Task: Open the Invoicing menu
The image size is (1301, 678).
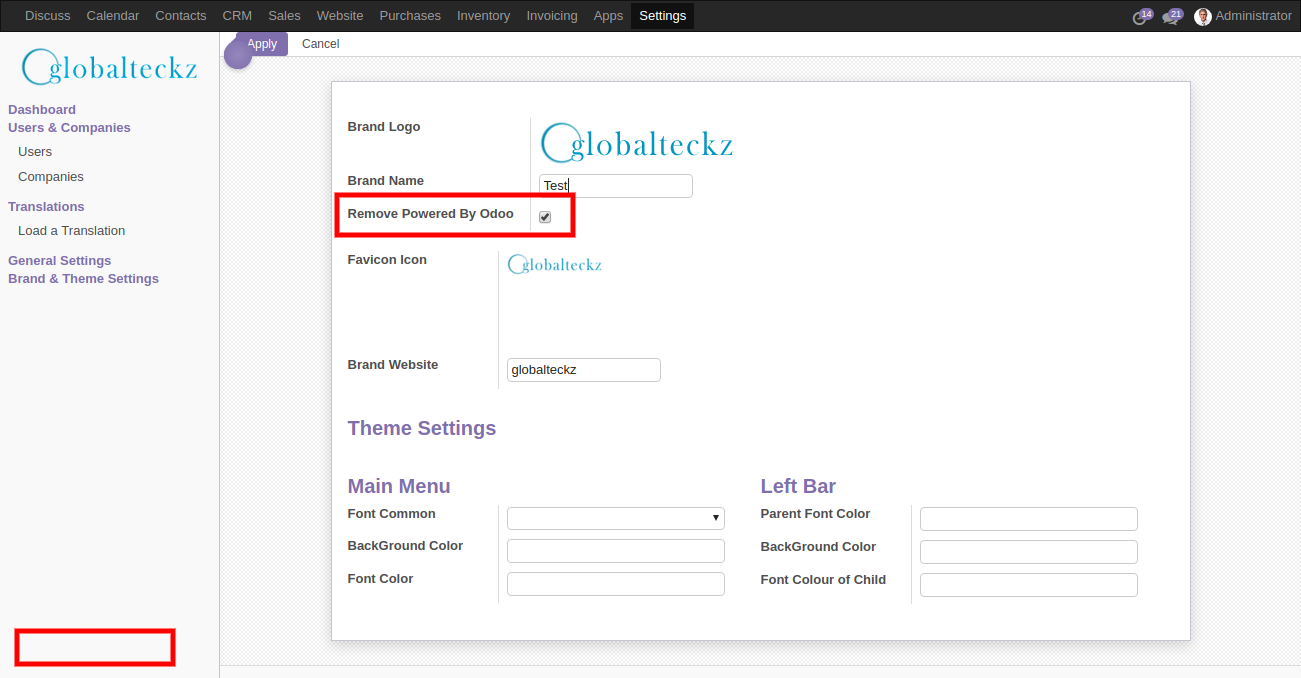Action: [x=552, y=16]
